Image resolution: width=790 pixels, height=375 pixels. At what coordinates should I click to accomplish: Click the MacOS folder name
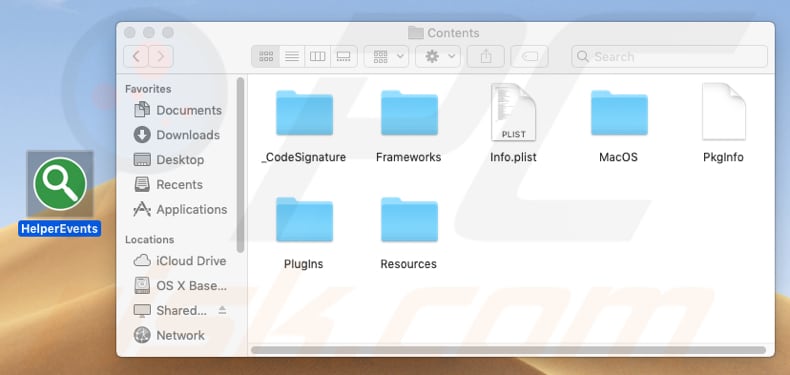click(x=619, y=157)
